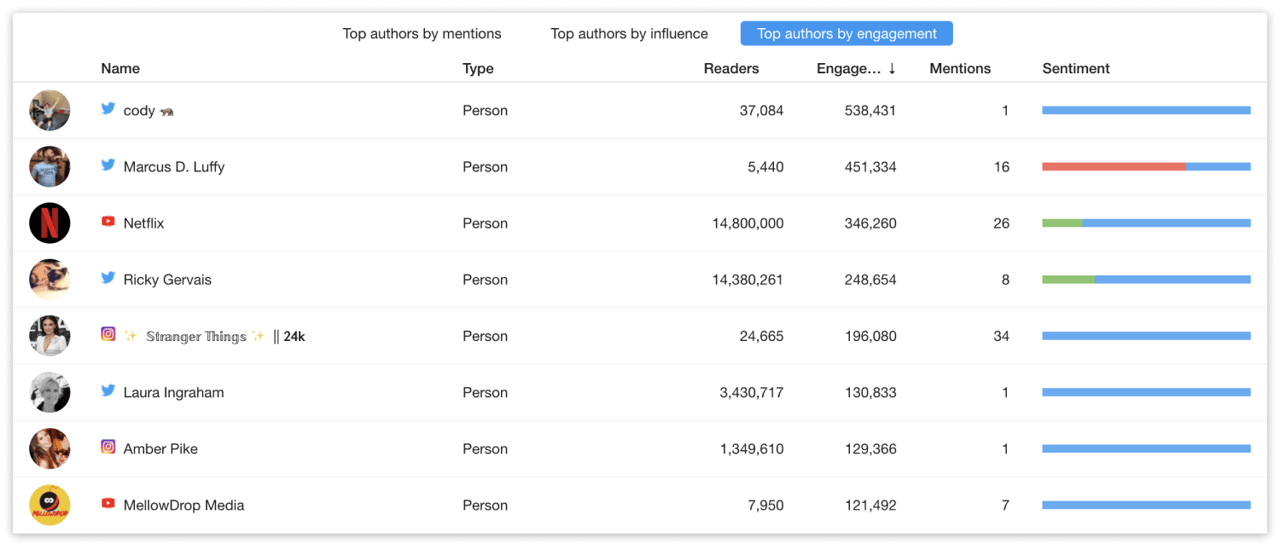Select the Top authors by engagement tab

pyautogui.click(x=846, y=34)
